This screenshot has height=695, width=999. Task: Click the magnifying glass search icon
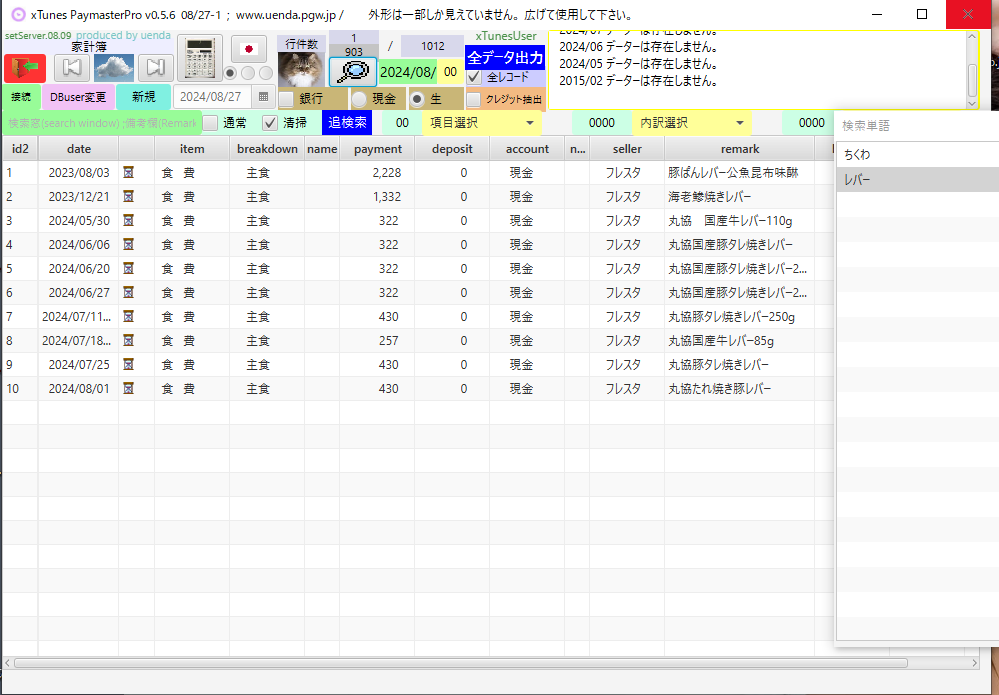coord(353,72)
